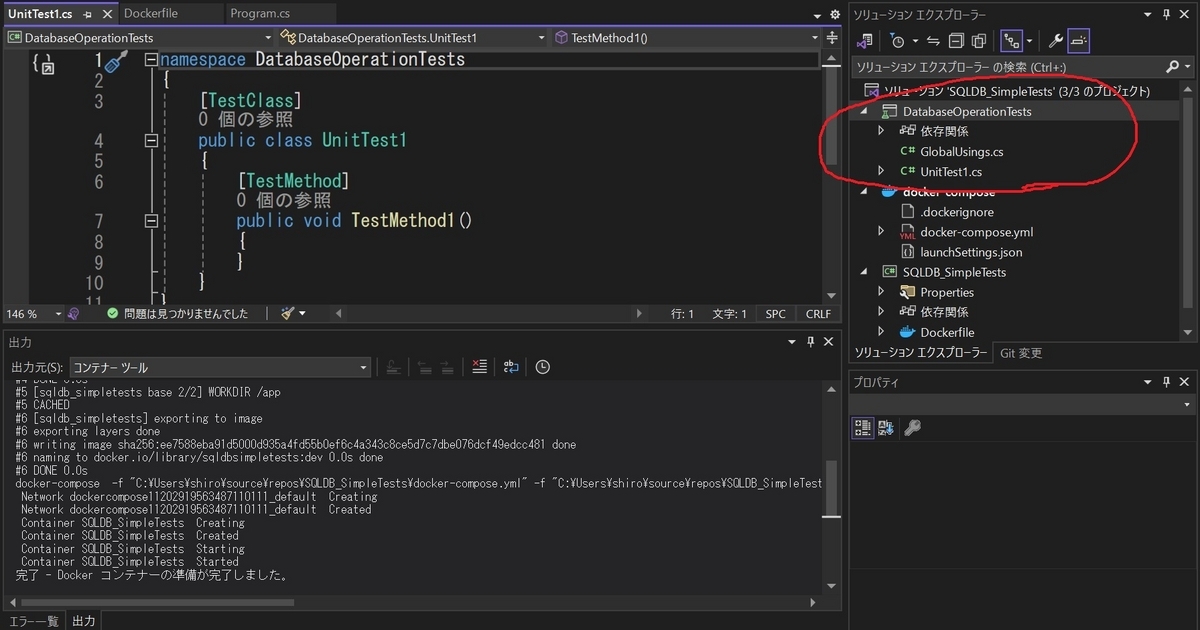1200x630 pixels.
Task: Open the DatabaseOperationTests.UnitTest1 type dropdown
Action: coord(413,37)
